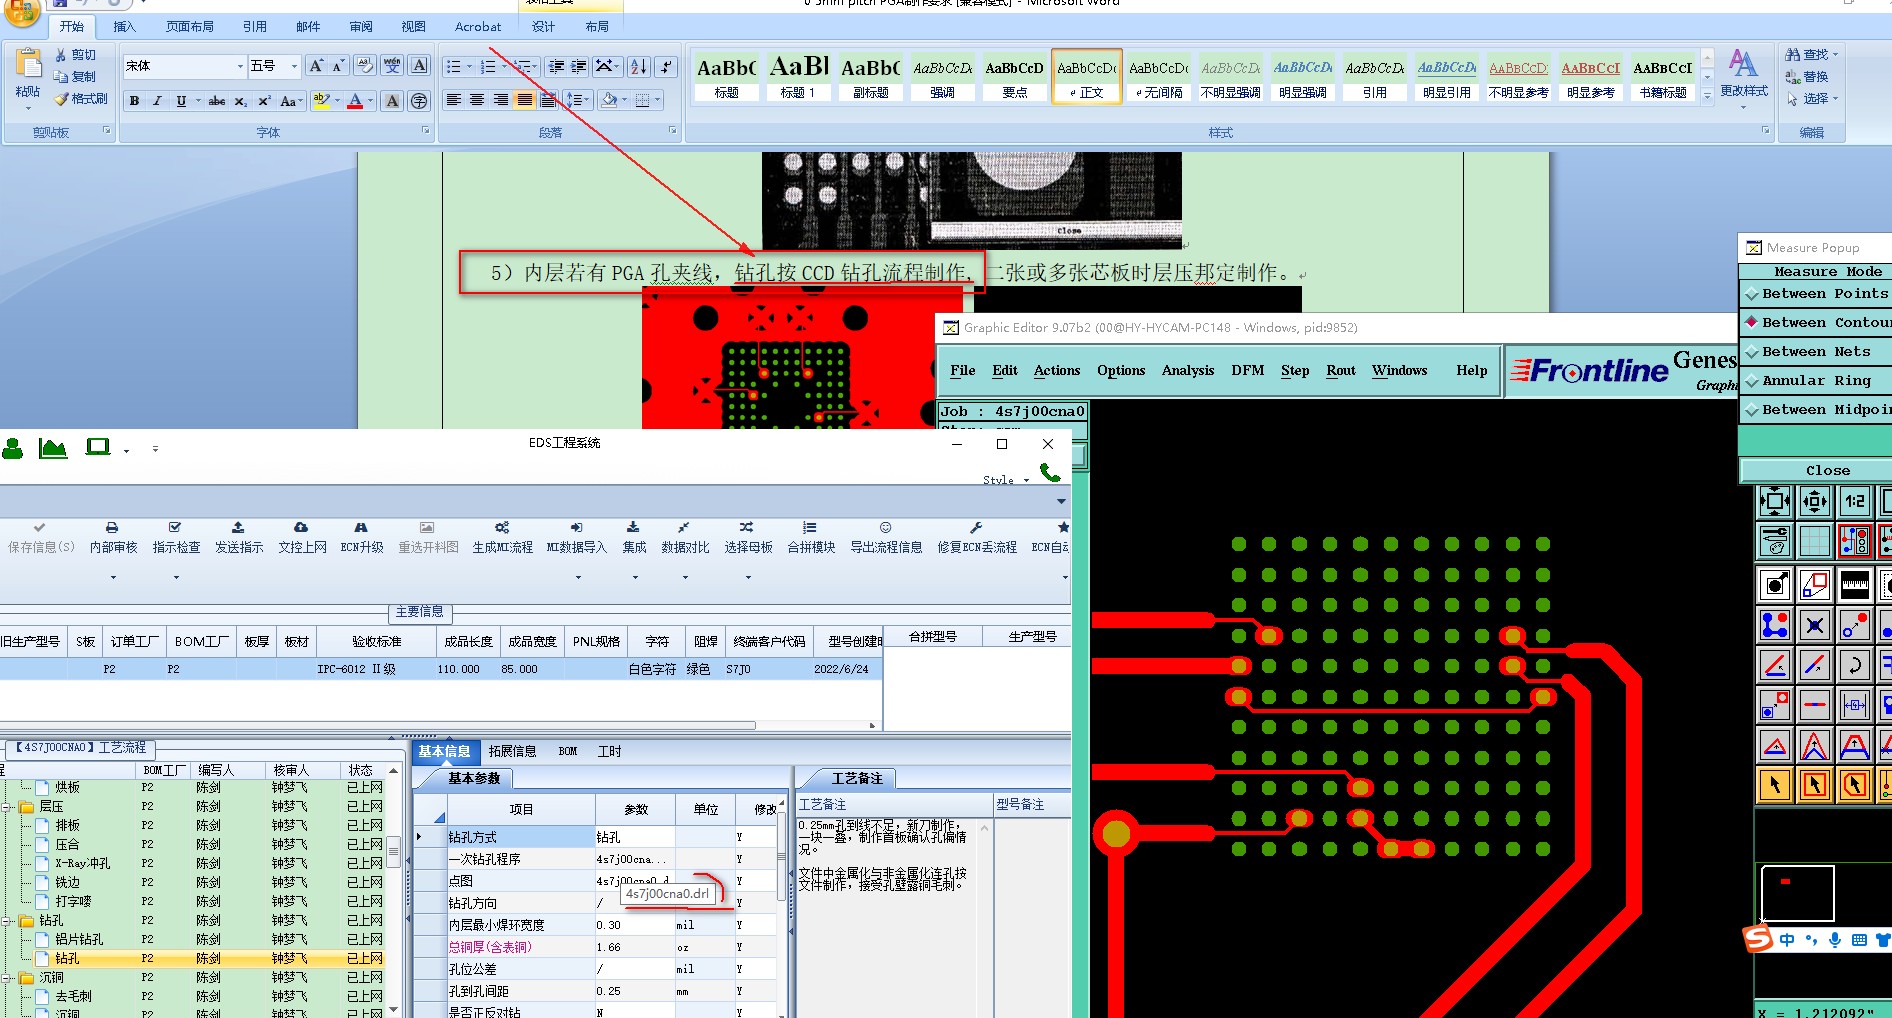This screenshot has width=1892, height=1018.
Task: Toggle Justify alignment in Word
Action: point(525,100)
